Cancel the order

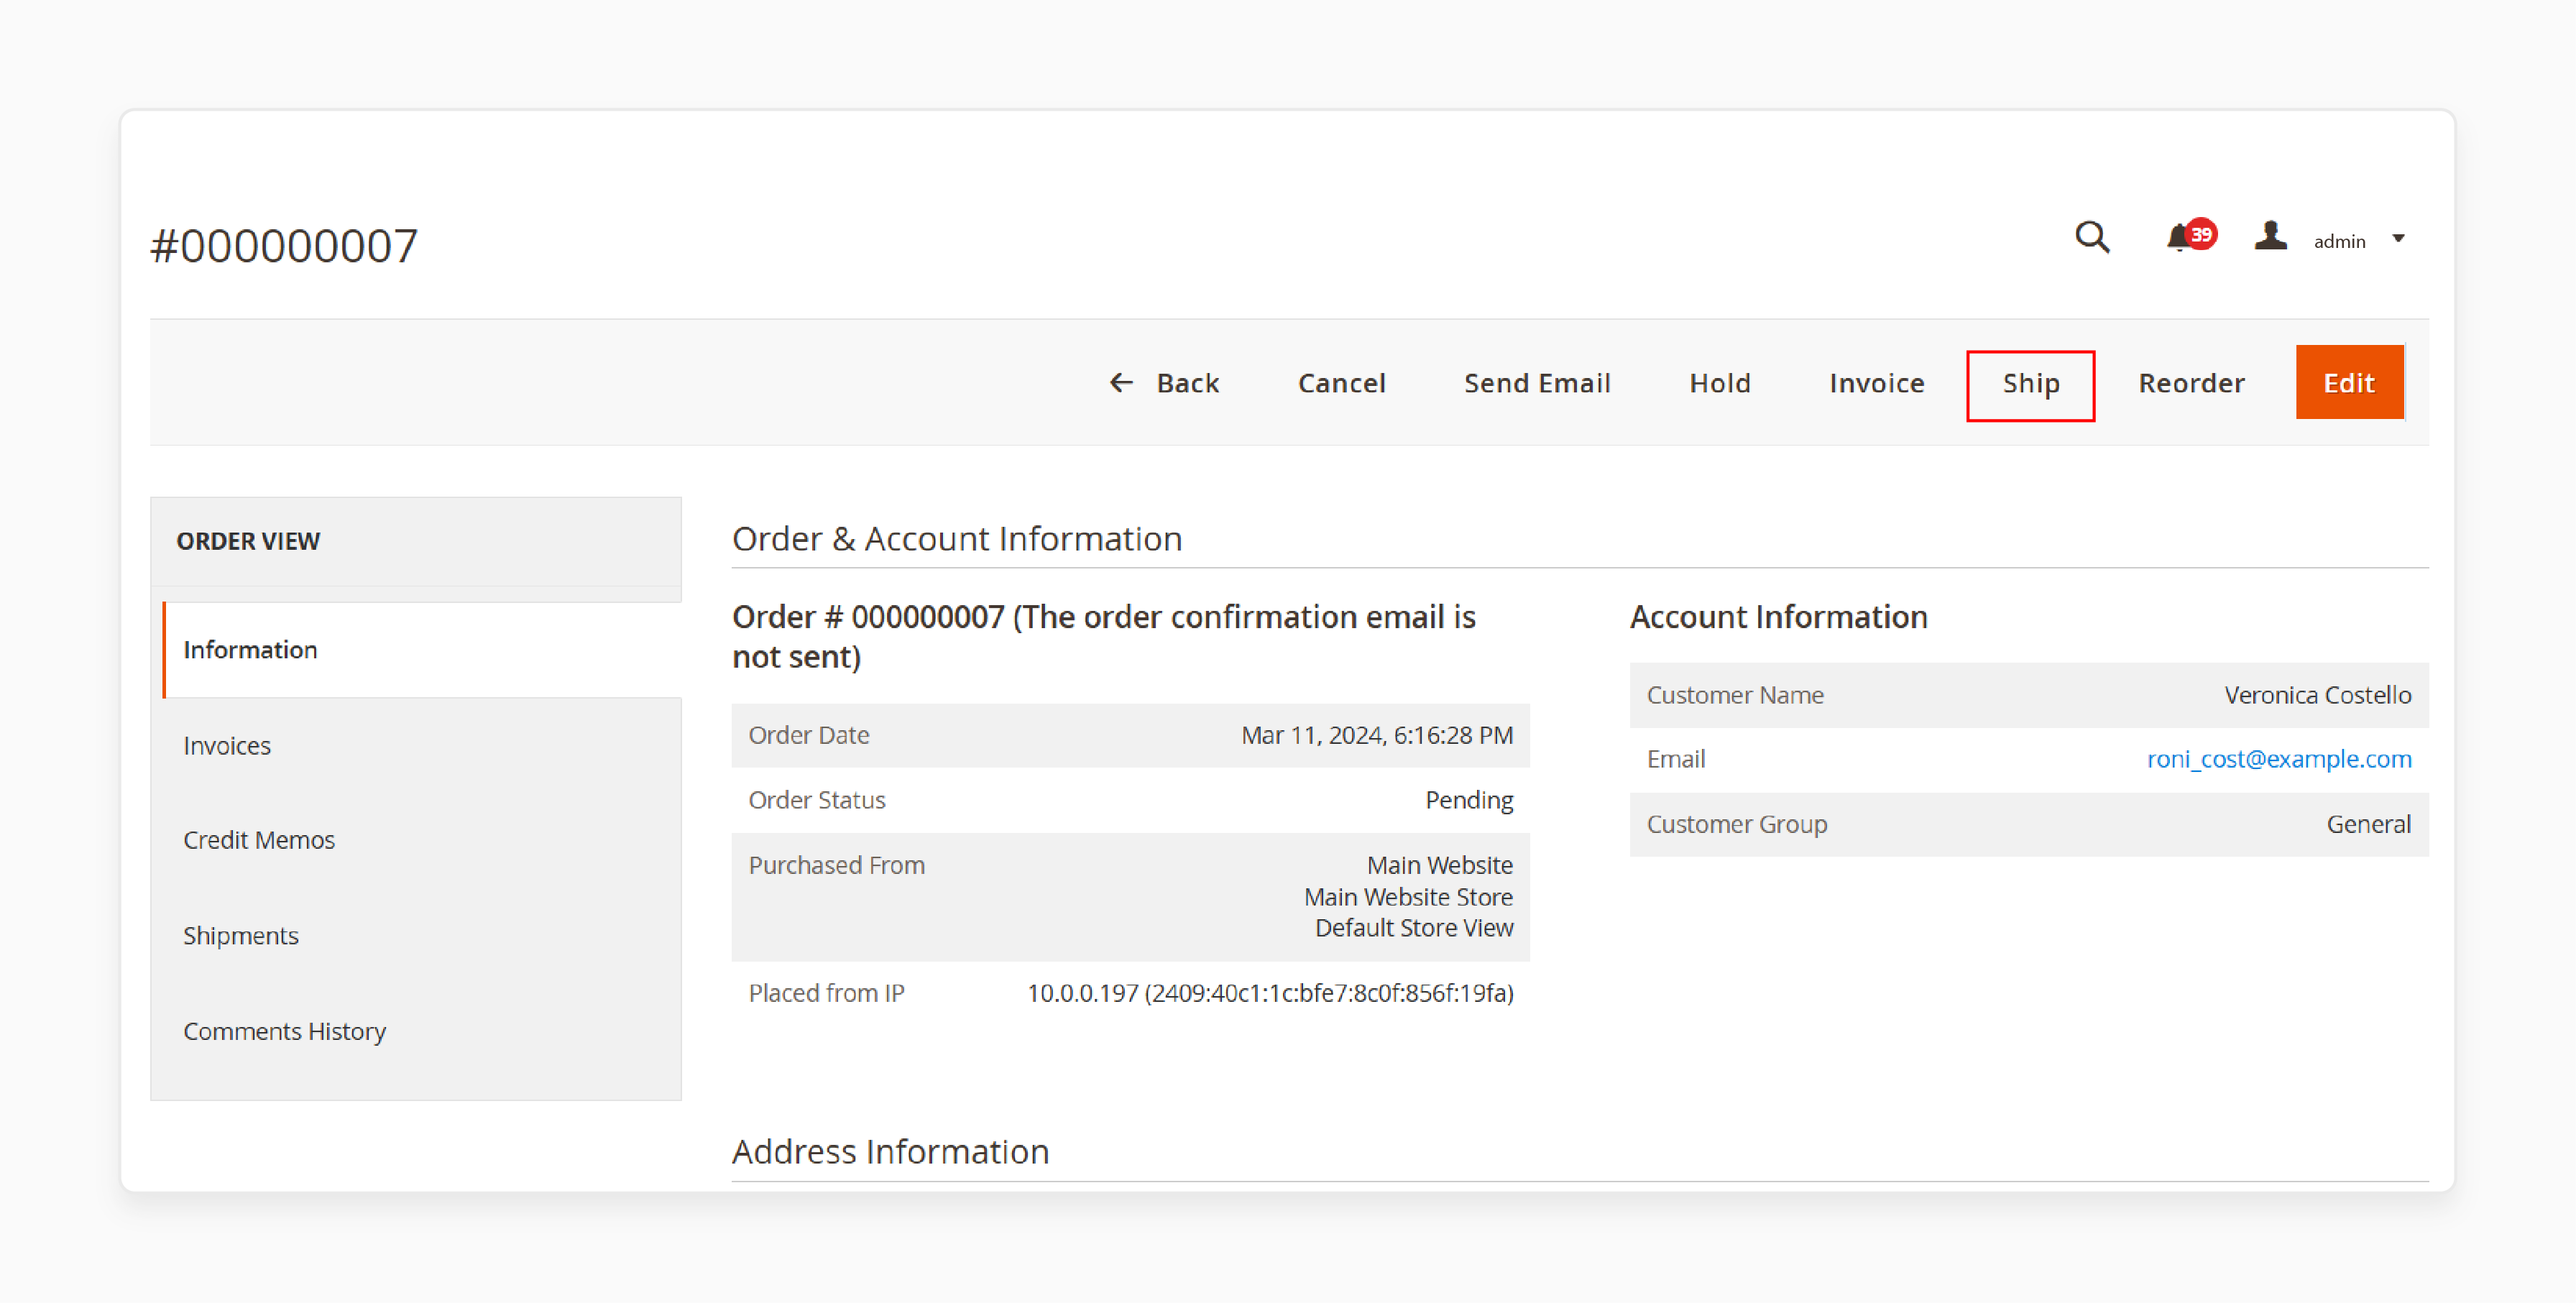(x=1341, y=383)
